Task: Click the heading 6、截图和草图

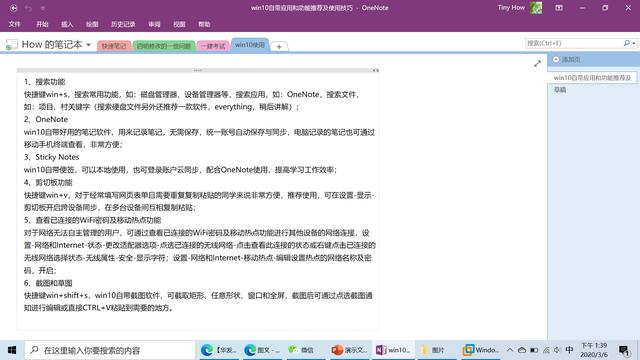Action: (x=48, y=283)
